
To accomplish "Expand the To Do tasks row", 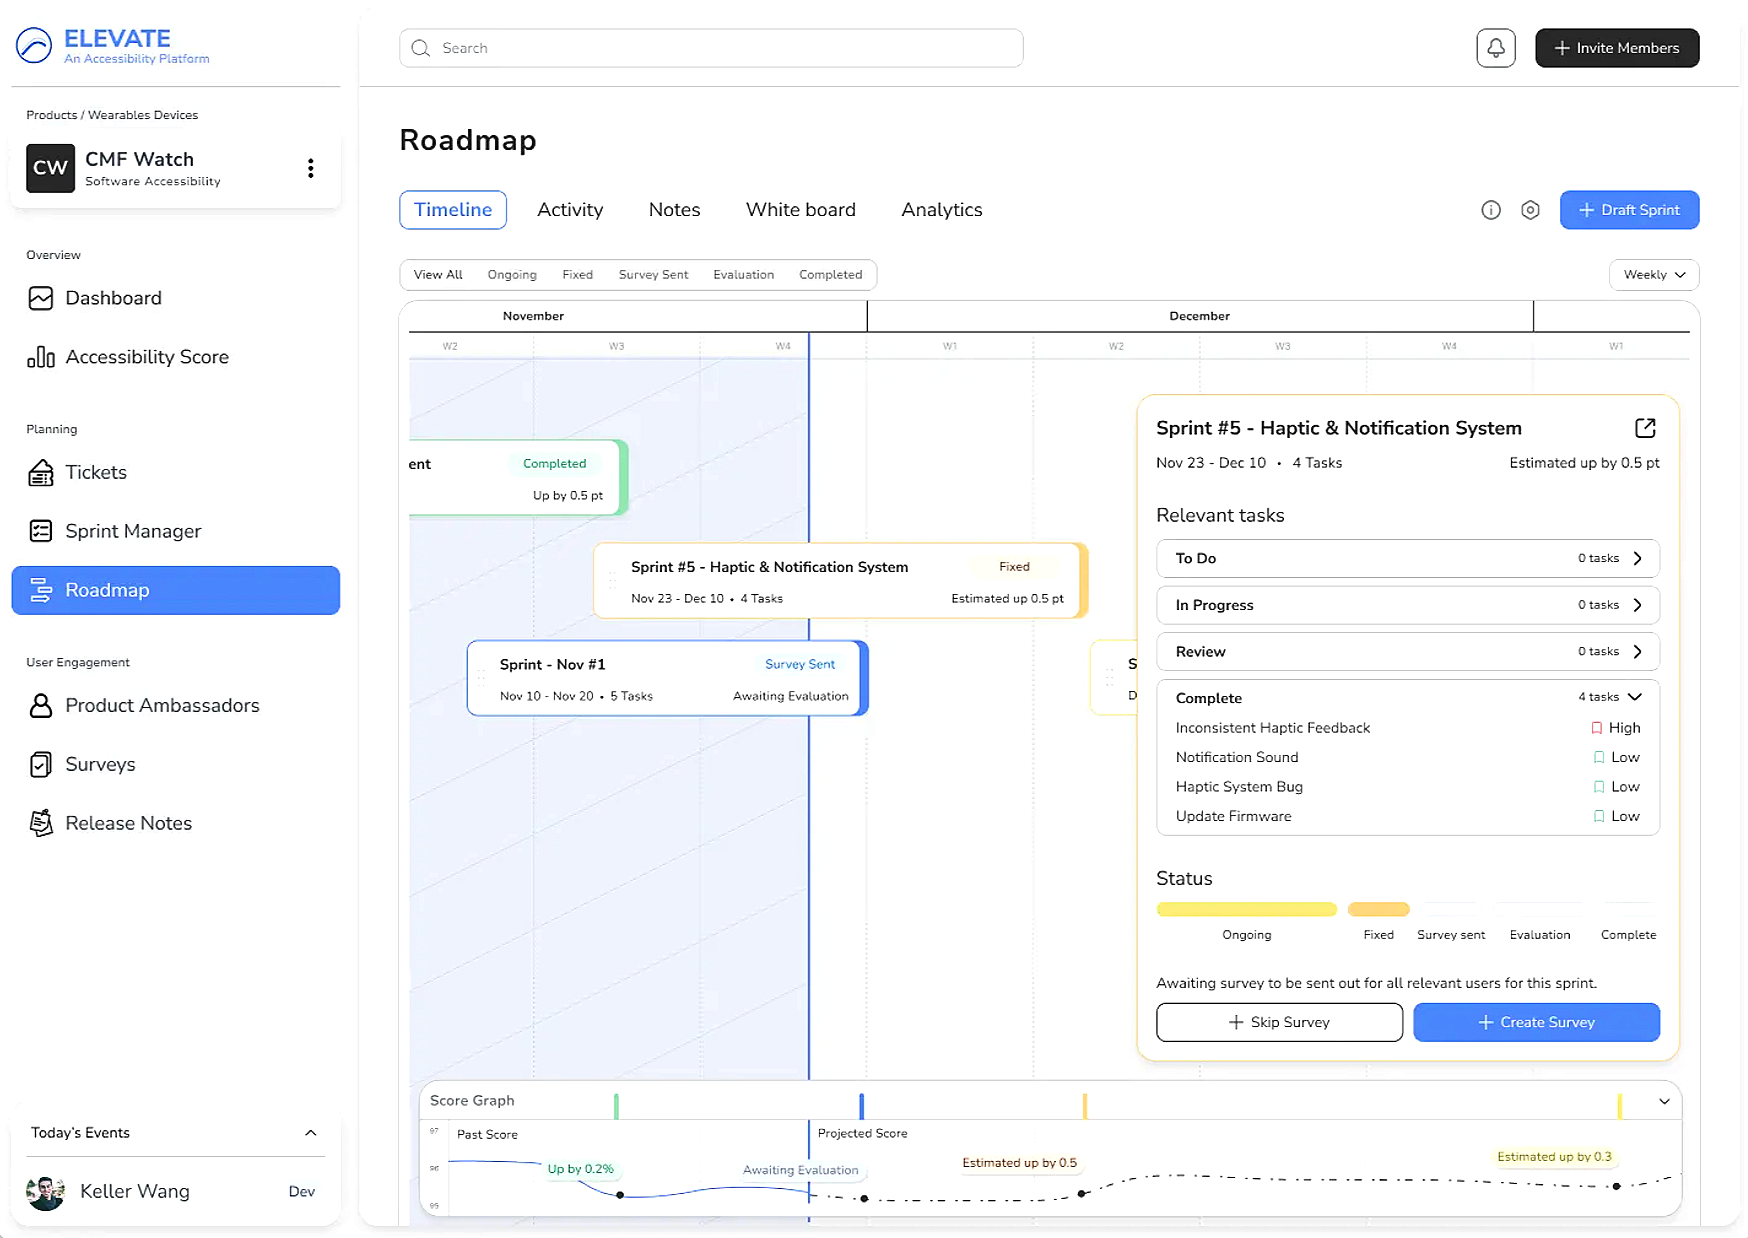I will 1408,558.
